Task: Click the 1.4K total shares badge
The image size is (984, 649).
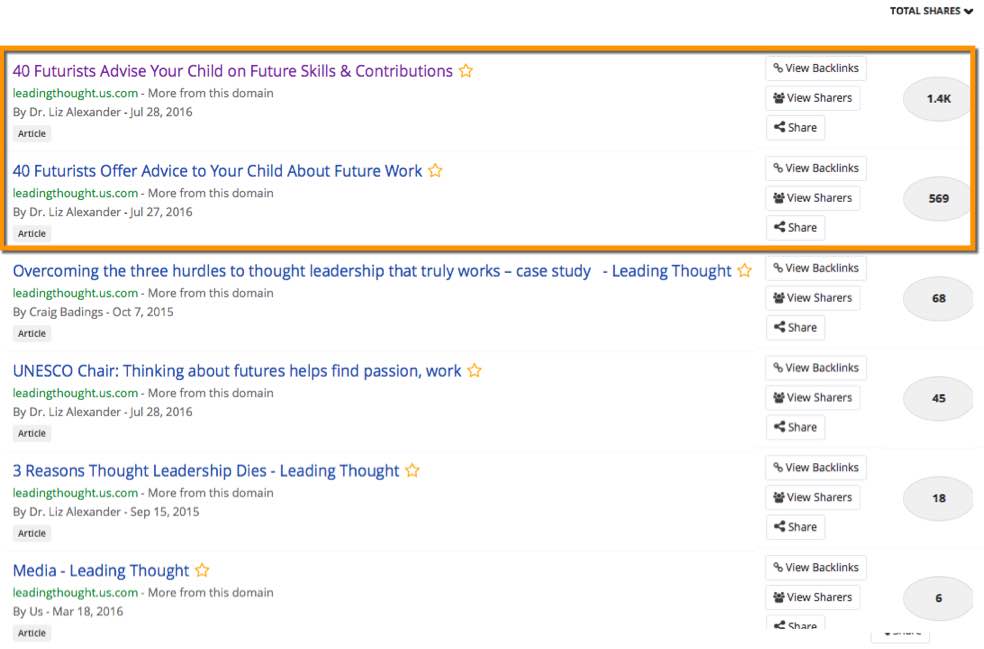Action: point(938,99)
